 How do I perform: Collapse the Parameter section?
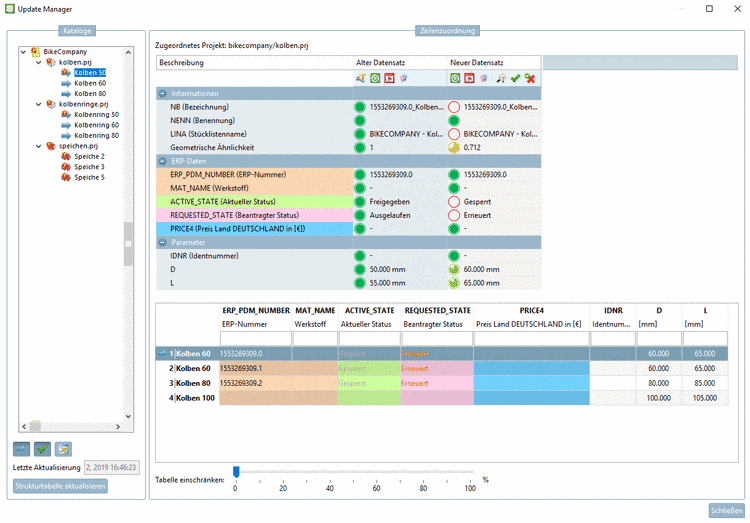pos(163,242)
